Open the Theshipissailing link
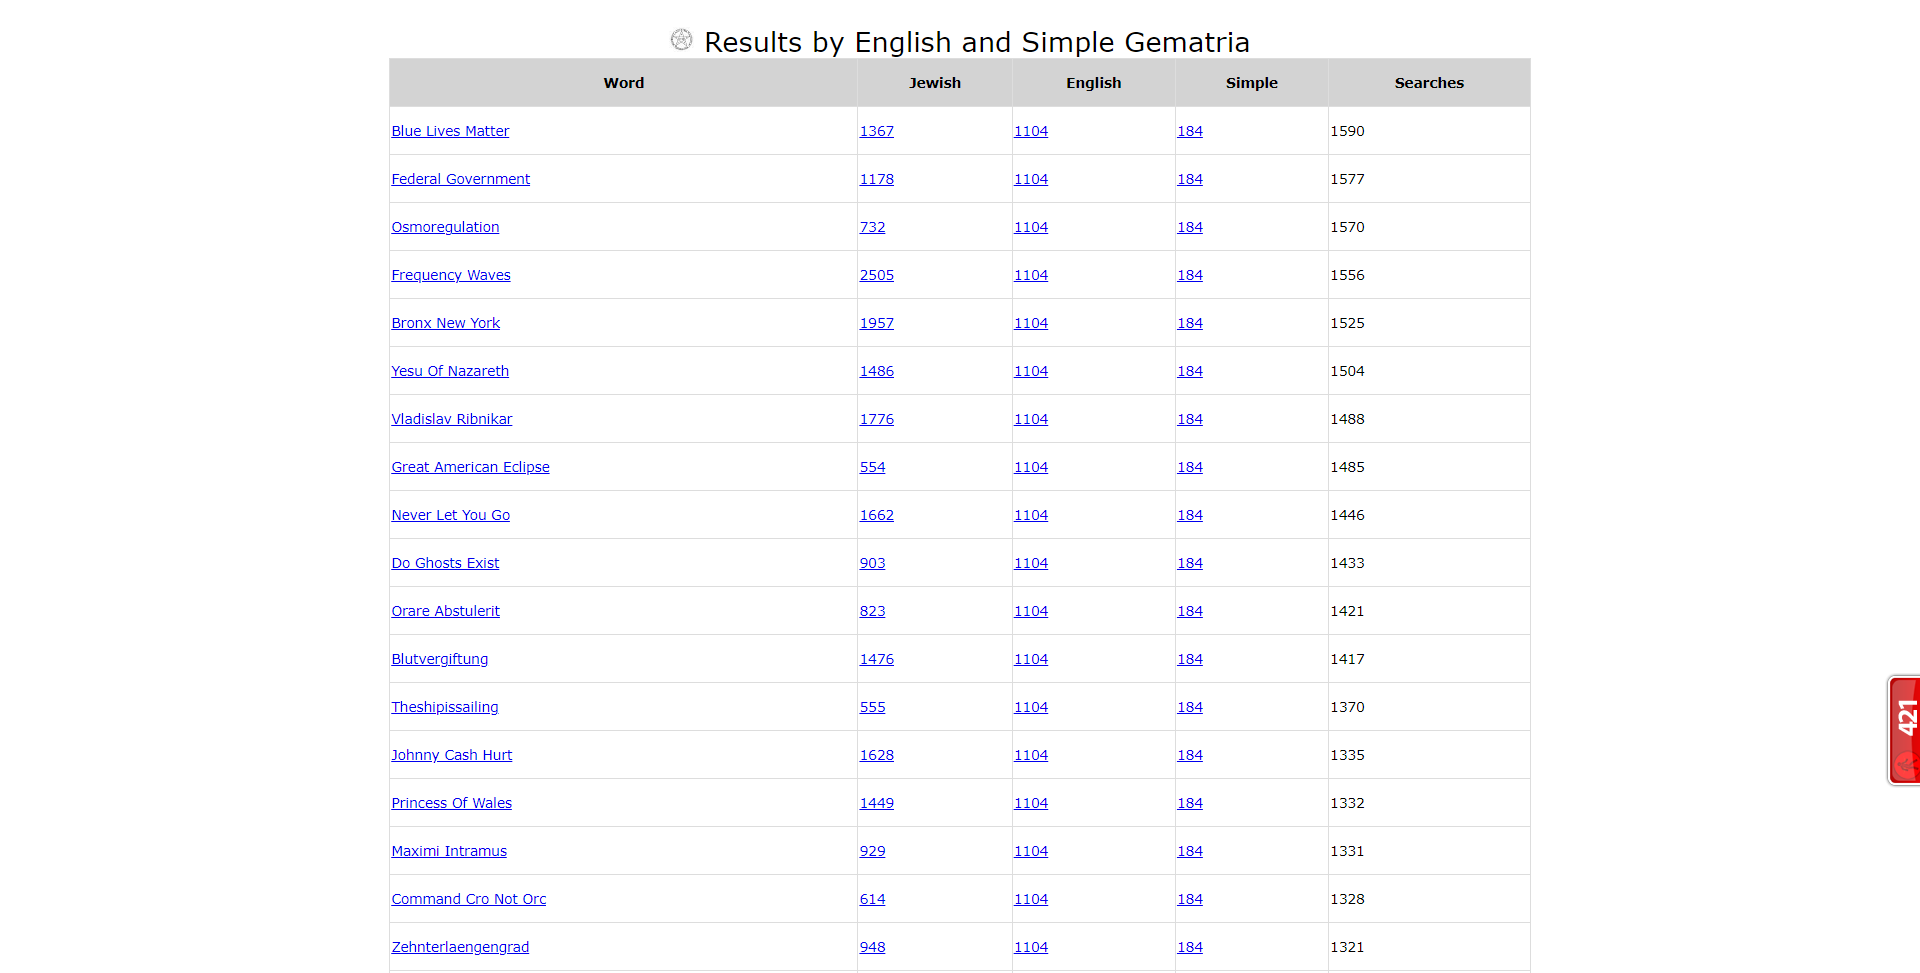This screenshot has width=1920, height=973. point(444,707)
